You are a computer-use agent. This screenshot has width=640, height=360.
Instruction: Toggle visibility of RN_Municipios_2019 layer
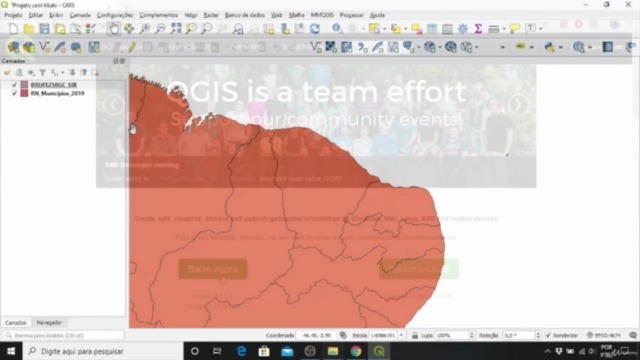click(x=14, y=93)
